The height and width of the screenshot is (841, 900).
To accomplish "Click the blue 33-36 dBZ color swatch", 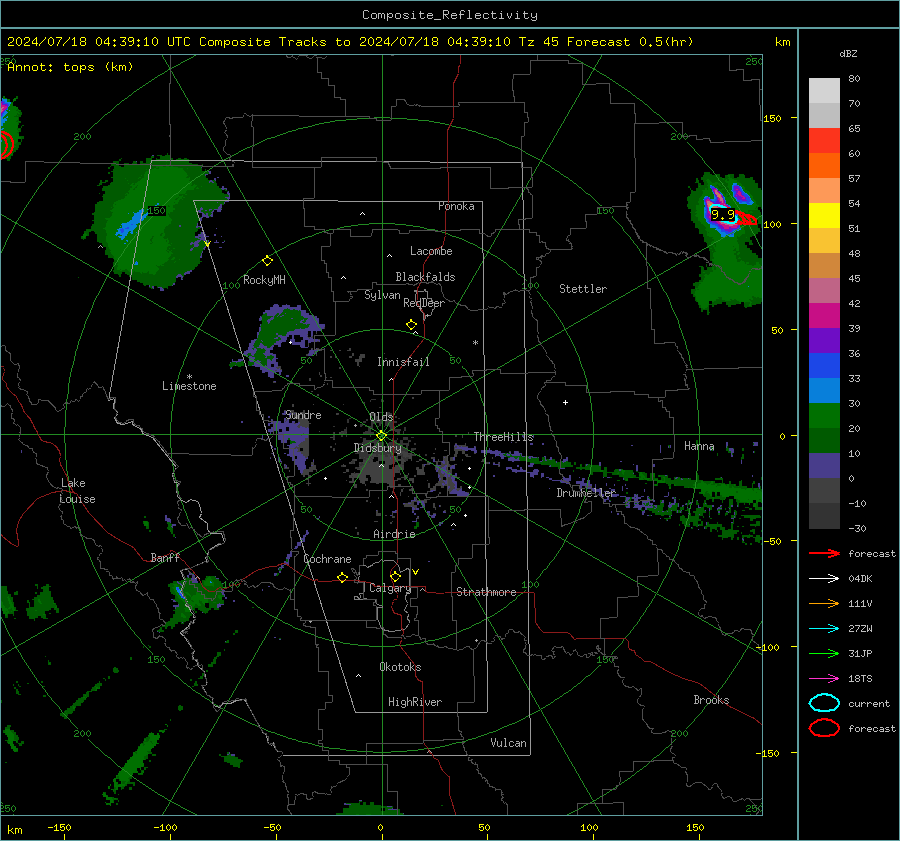I will click(824, 366).
